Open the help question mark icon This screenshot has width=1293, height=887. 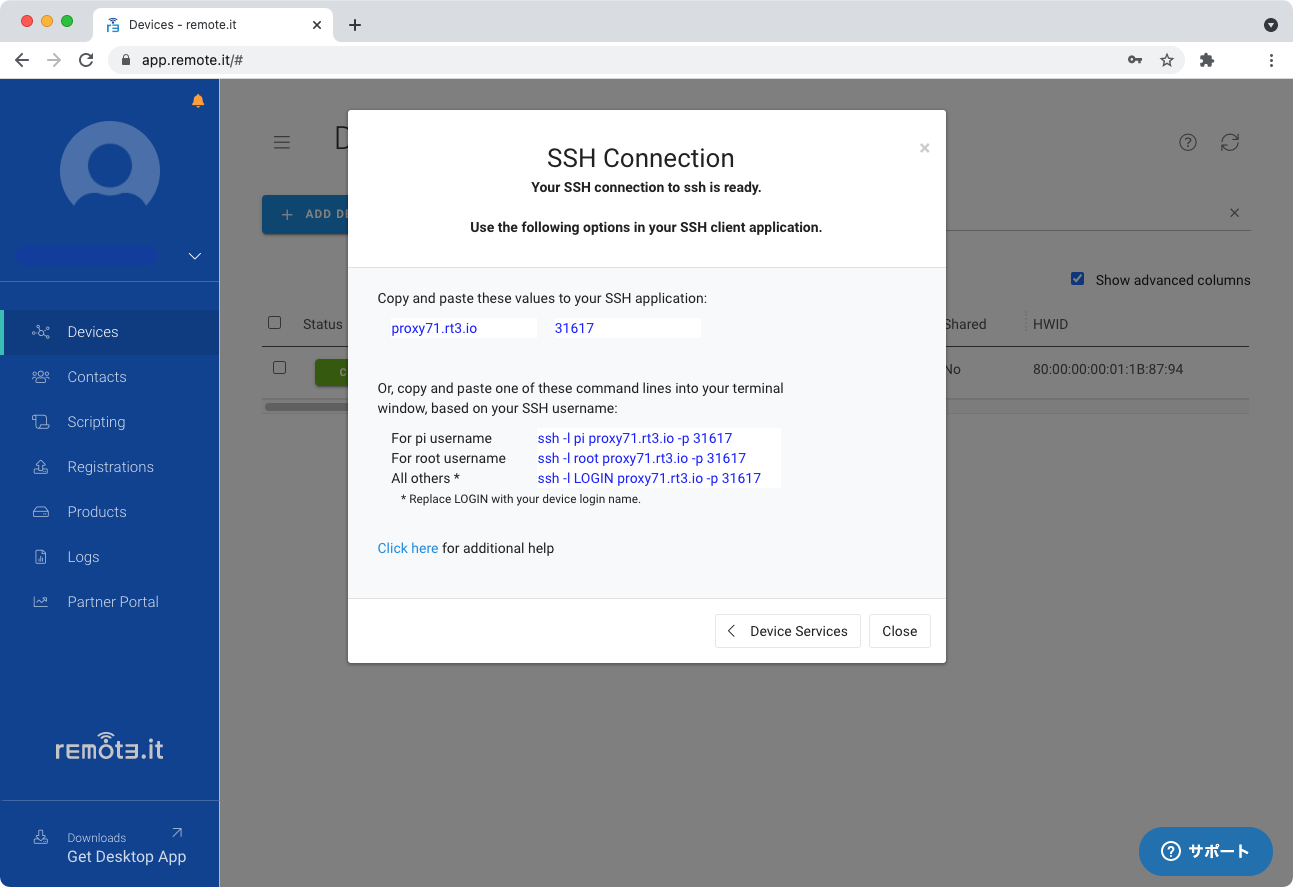(1188, 142)
